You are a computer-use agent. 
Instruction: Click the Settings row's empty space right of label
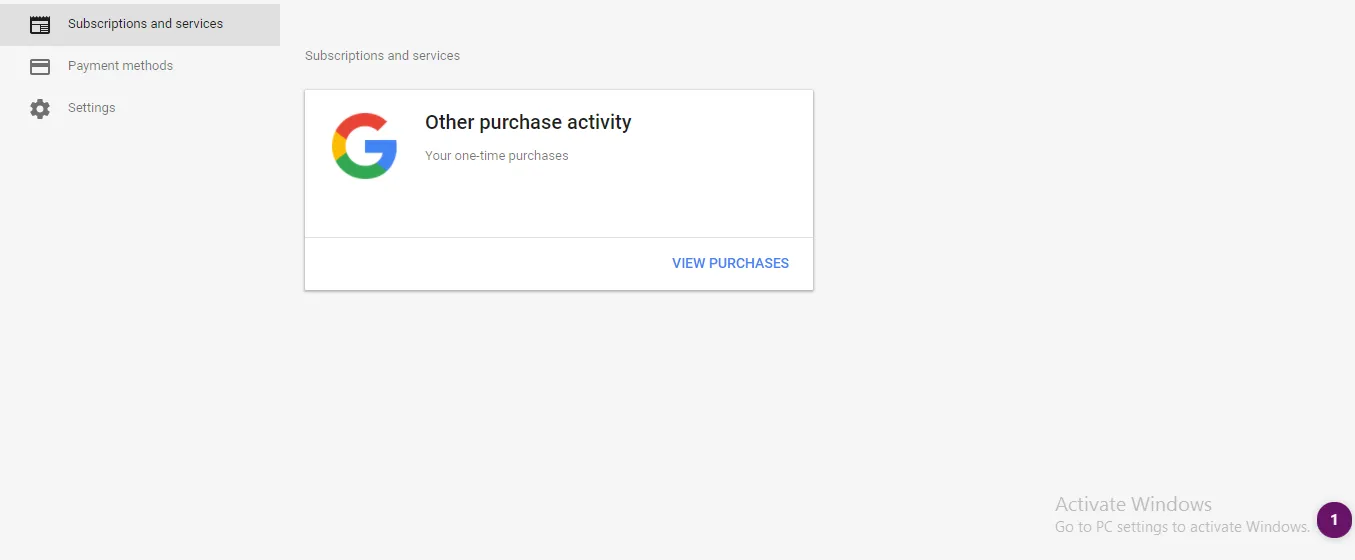pyautogui.click(x=200, y=108)
